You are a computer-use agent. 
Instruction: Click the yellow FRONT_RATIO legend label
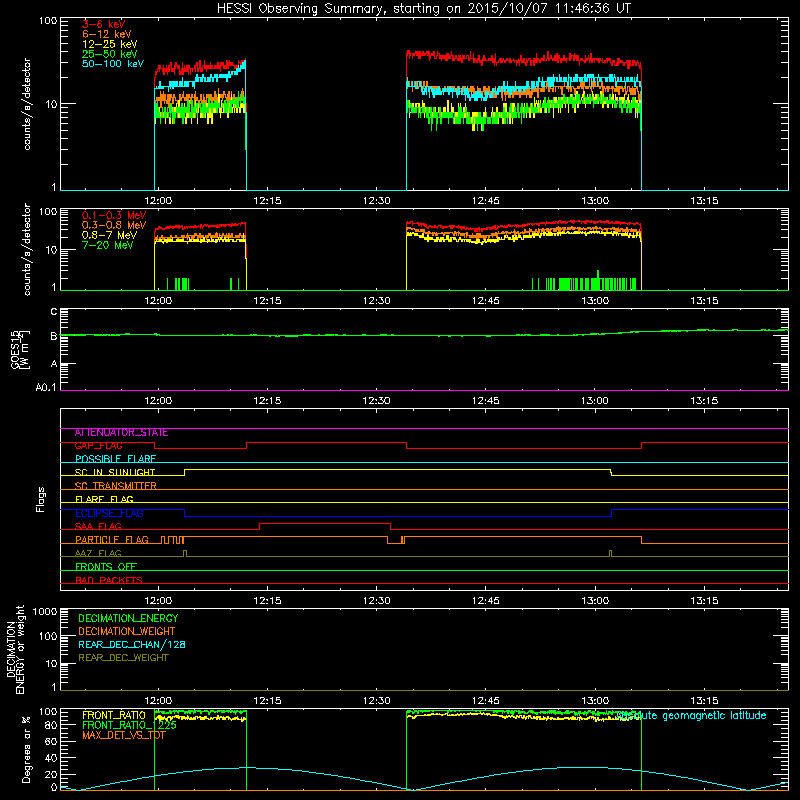pos(114,715)
